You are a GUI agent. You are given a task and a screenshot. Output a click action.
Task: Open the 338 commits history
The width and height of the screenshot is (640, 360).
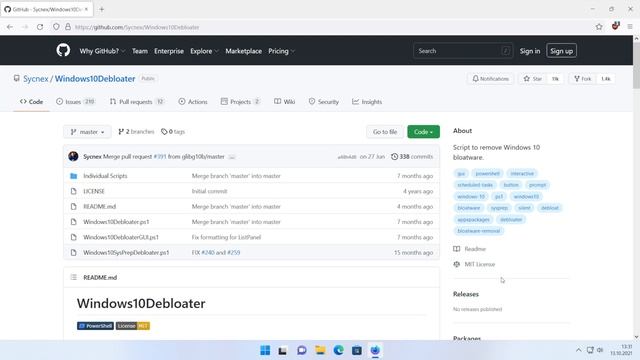pyautogui.click(x=412, y=156)
